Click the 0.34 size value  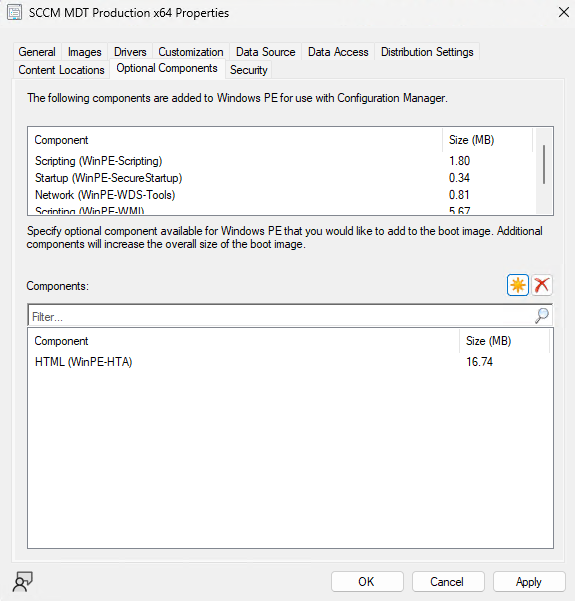pos(459,178)
